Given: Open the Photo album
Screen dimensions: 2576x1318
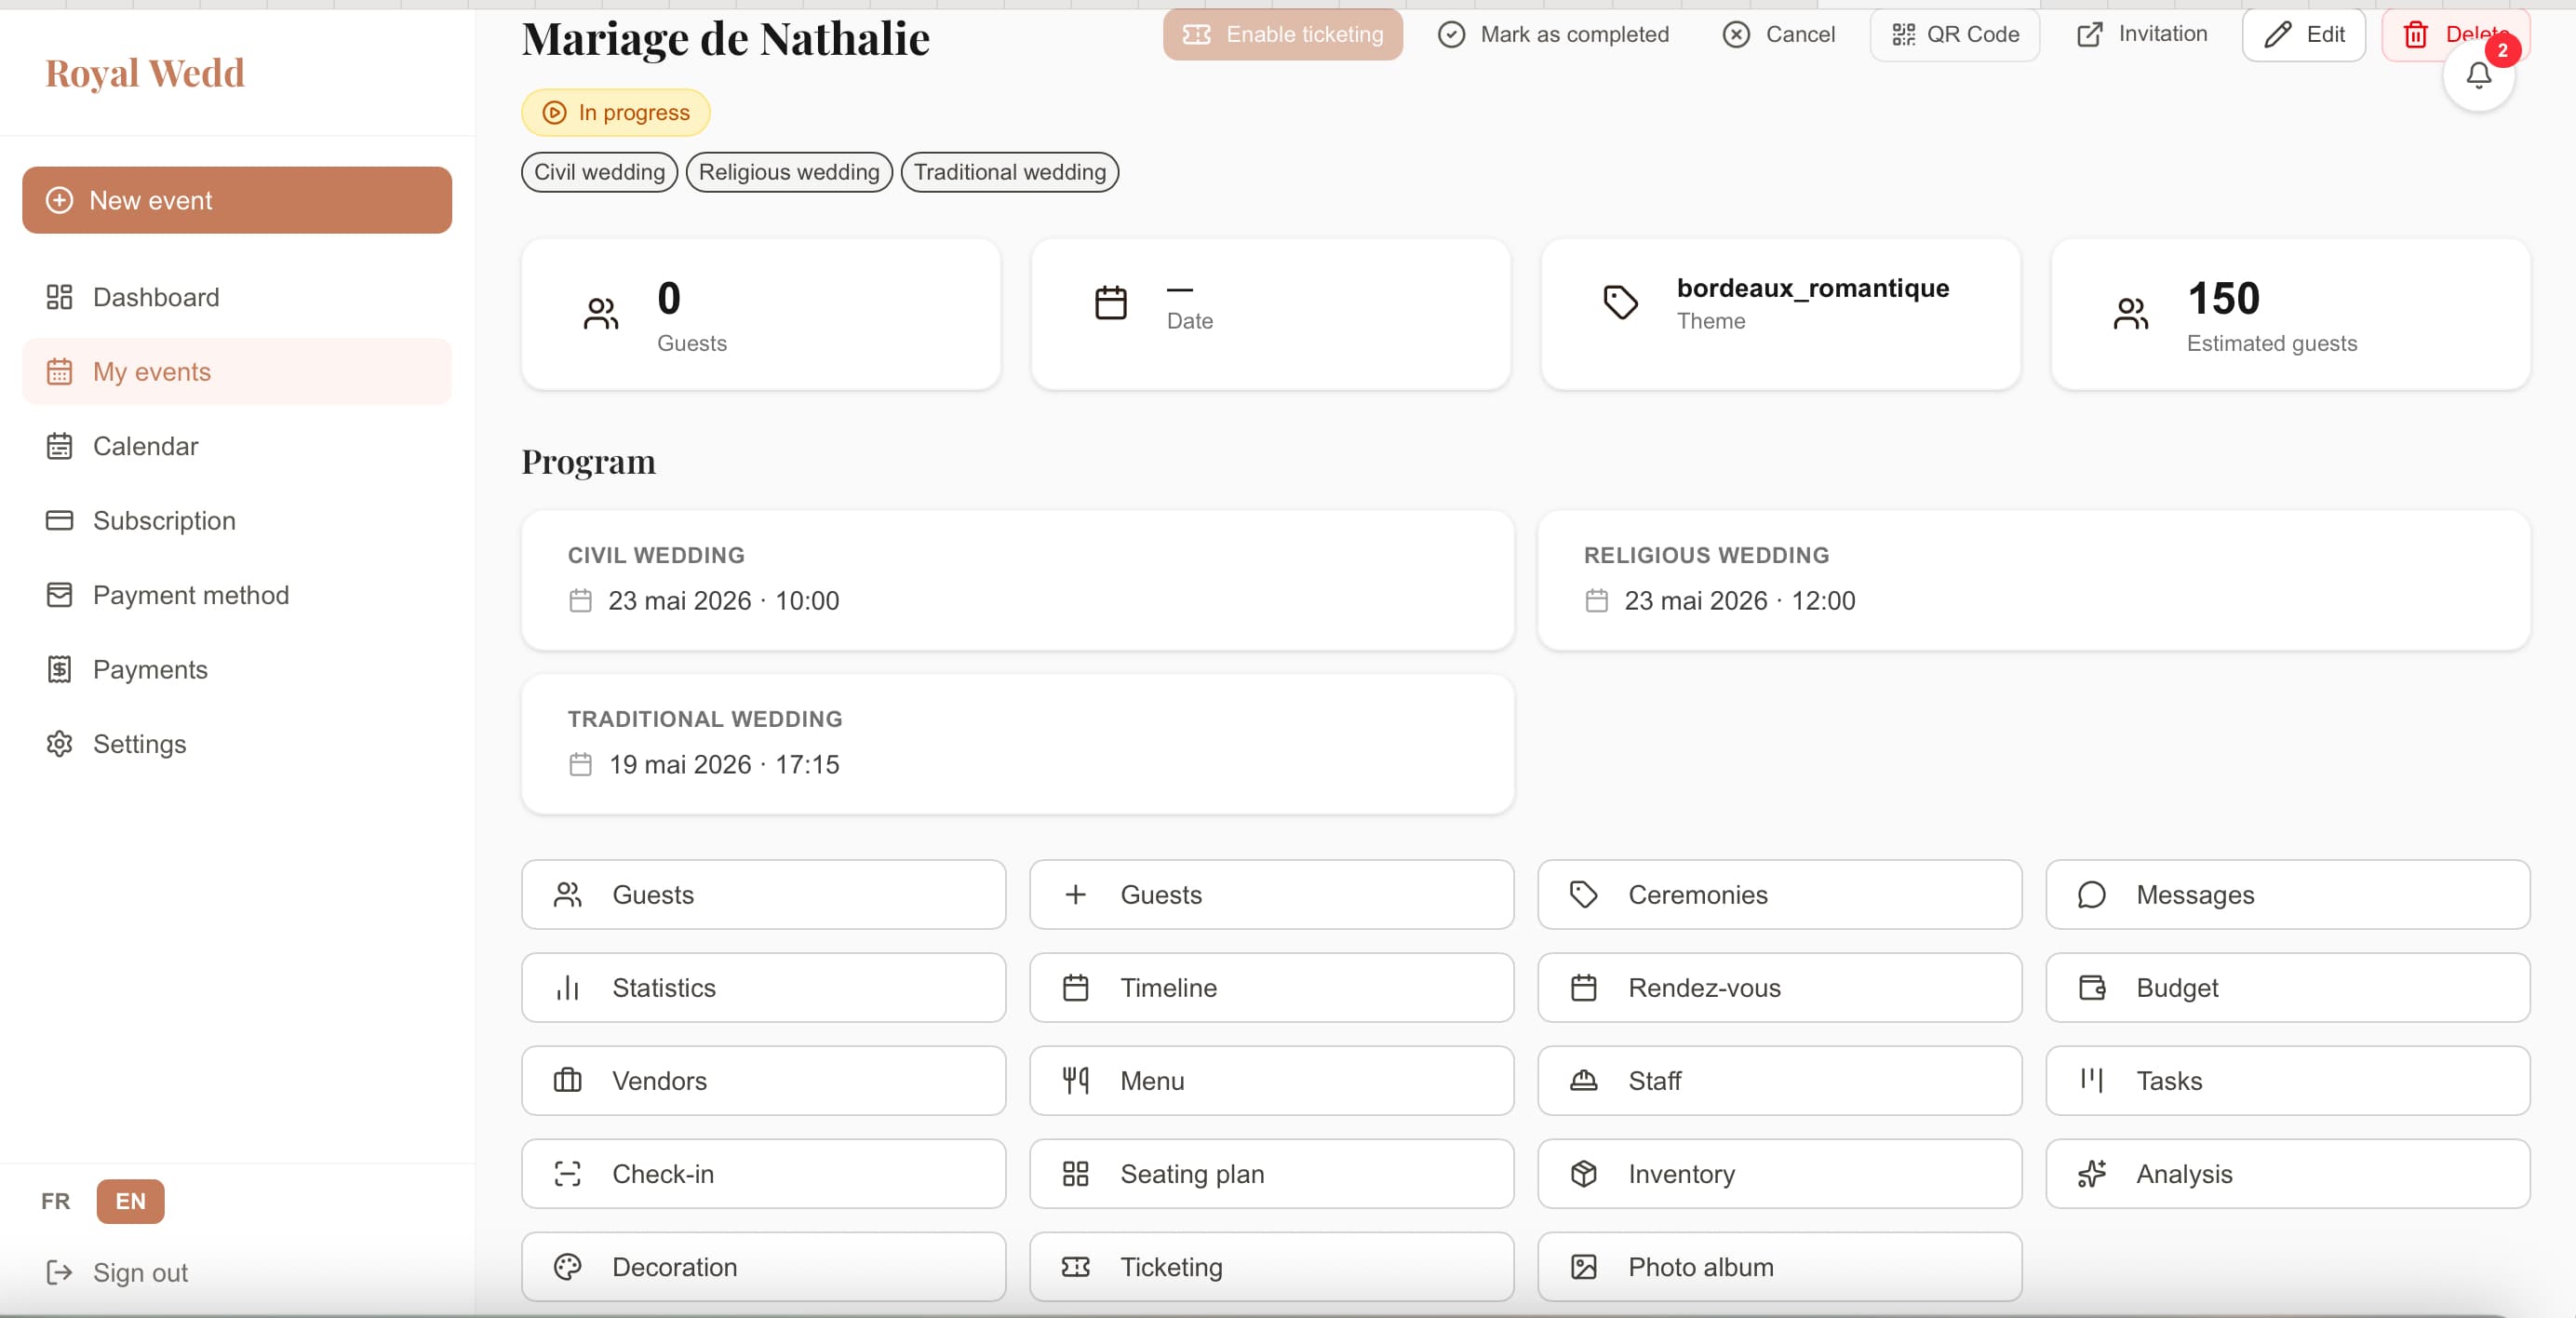Looking at the screenshot, I should (1779, 1267).
